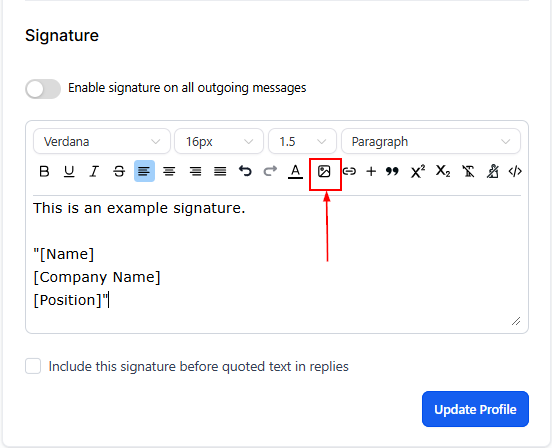Click the Update Profile button

pos(475,409)
